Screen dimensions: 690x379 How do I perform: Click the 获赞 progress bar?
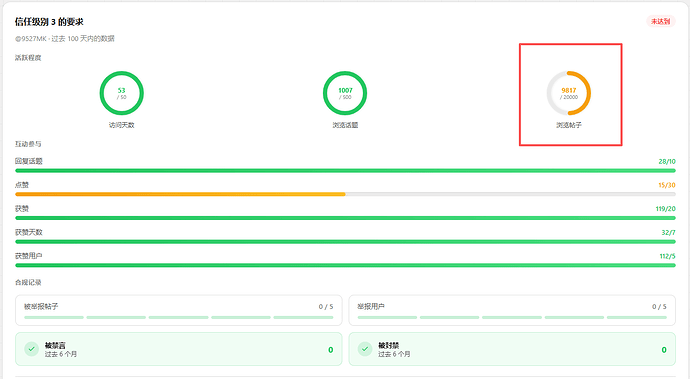click(345, 218)
